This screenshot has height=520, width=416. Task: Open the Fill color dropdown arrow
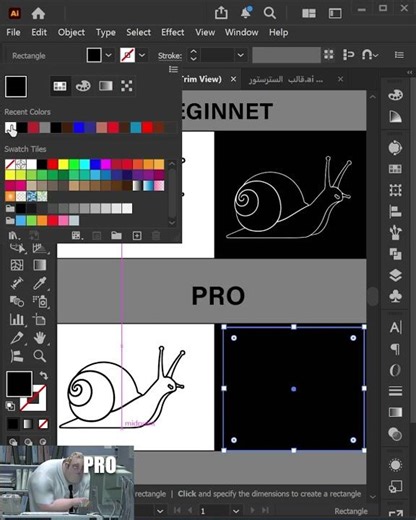pos(108,55)
